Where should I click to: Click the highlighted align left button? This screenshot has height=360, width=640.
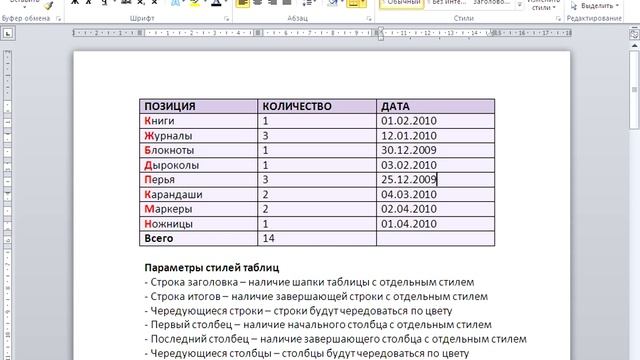point(243,3)
